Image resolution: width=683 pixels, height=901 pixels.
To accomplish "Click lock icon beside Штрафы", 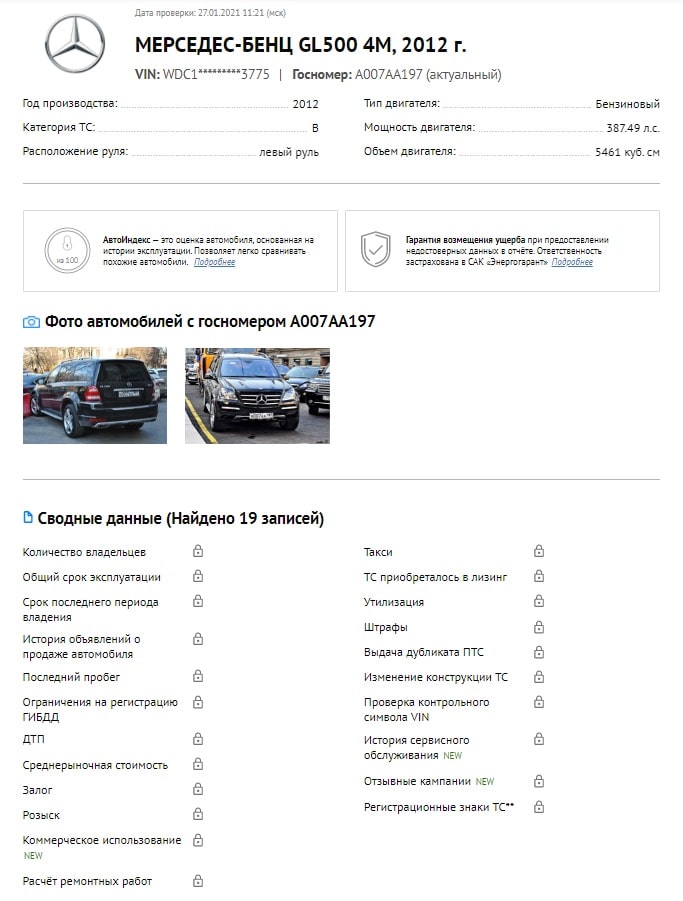I will pos(539,627).
